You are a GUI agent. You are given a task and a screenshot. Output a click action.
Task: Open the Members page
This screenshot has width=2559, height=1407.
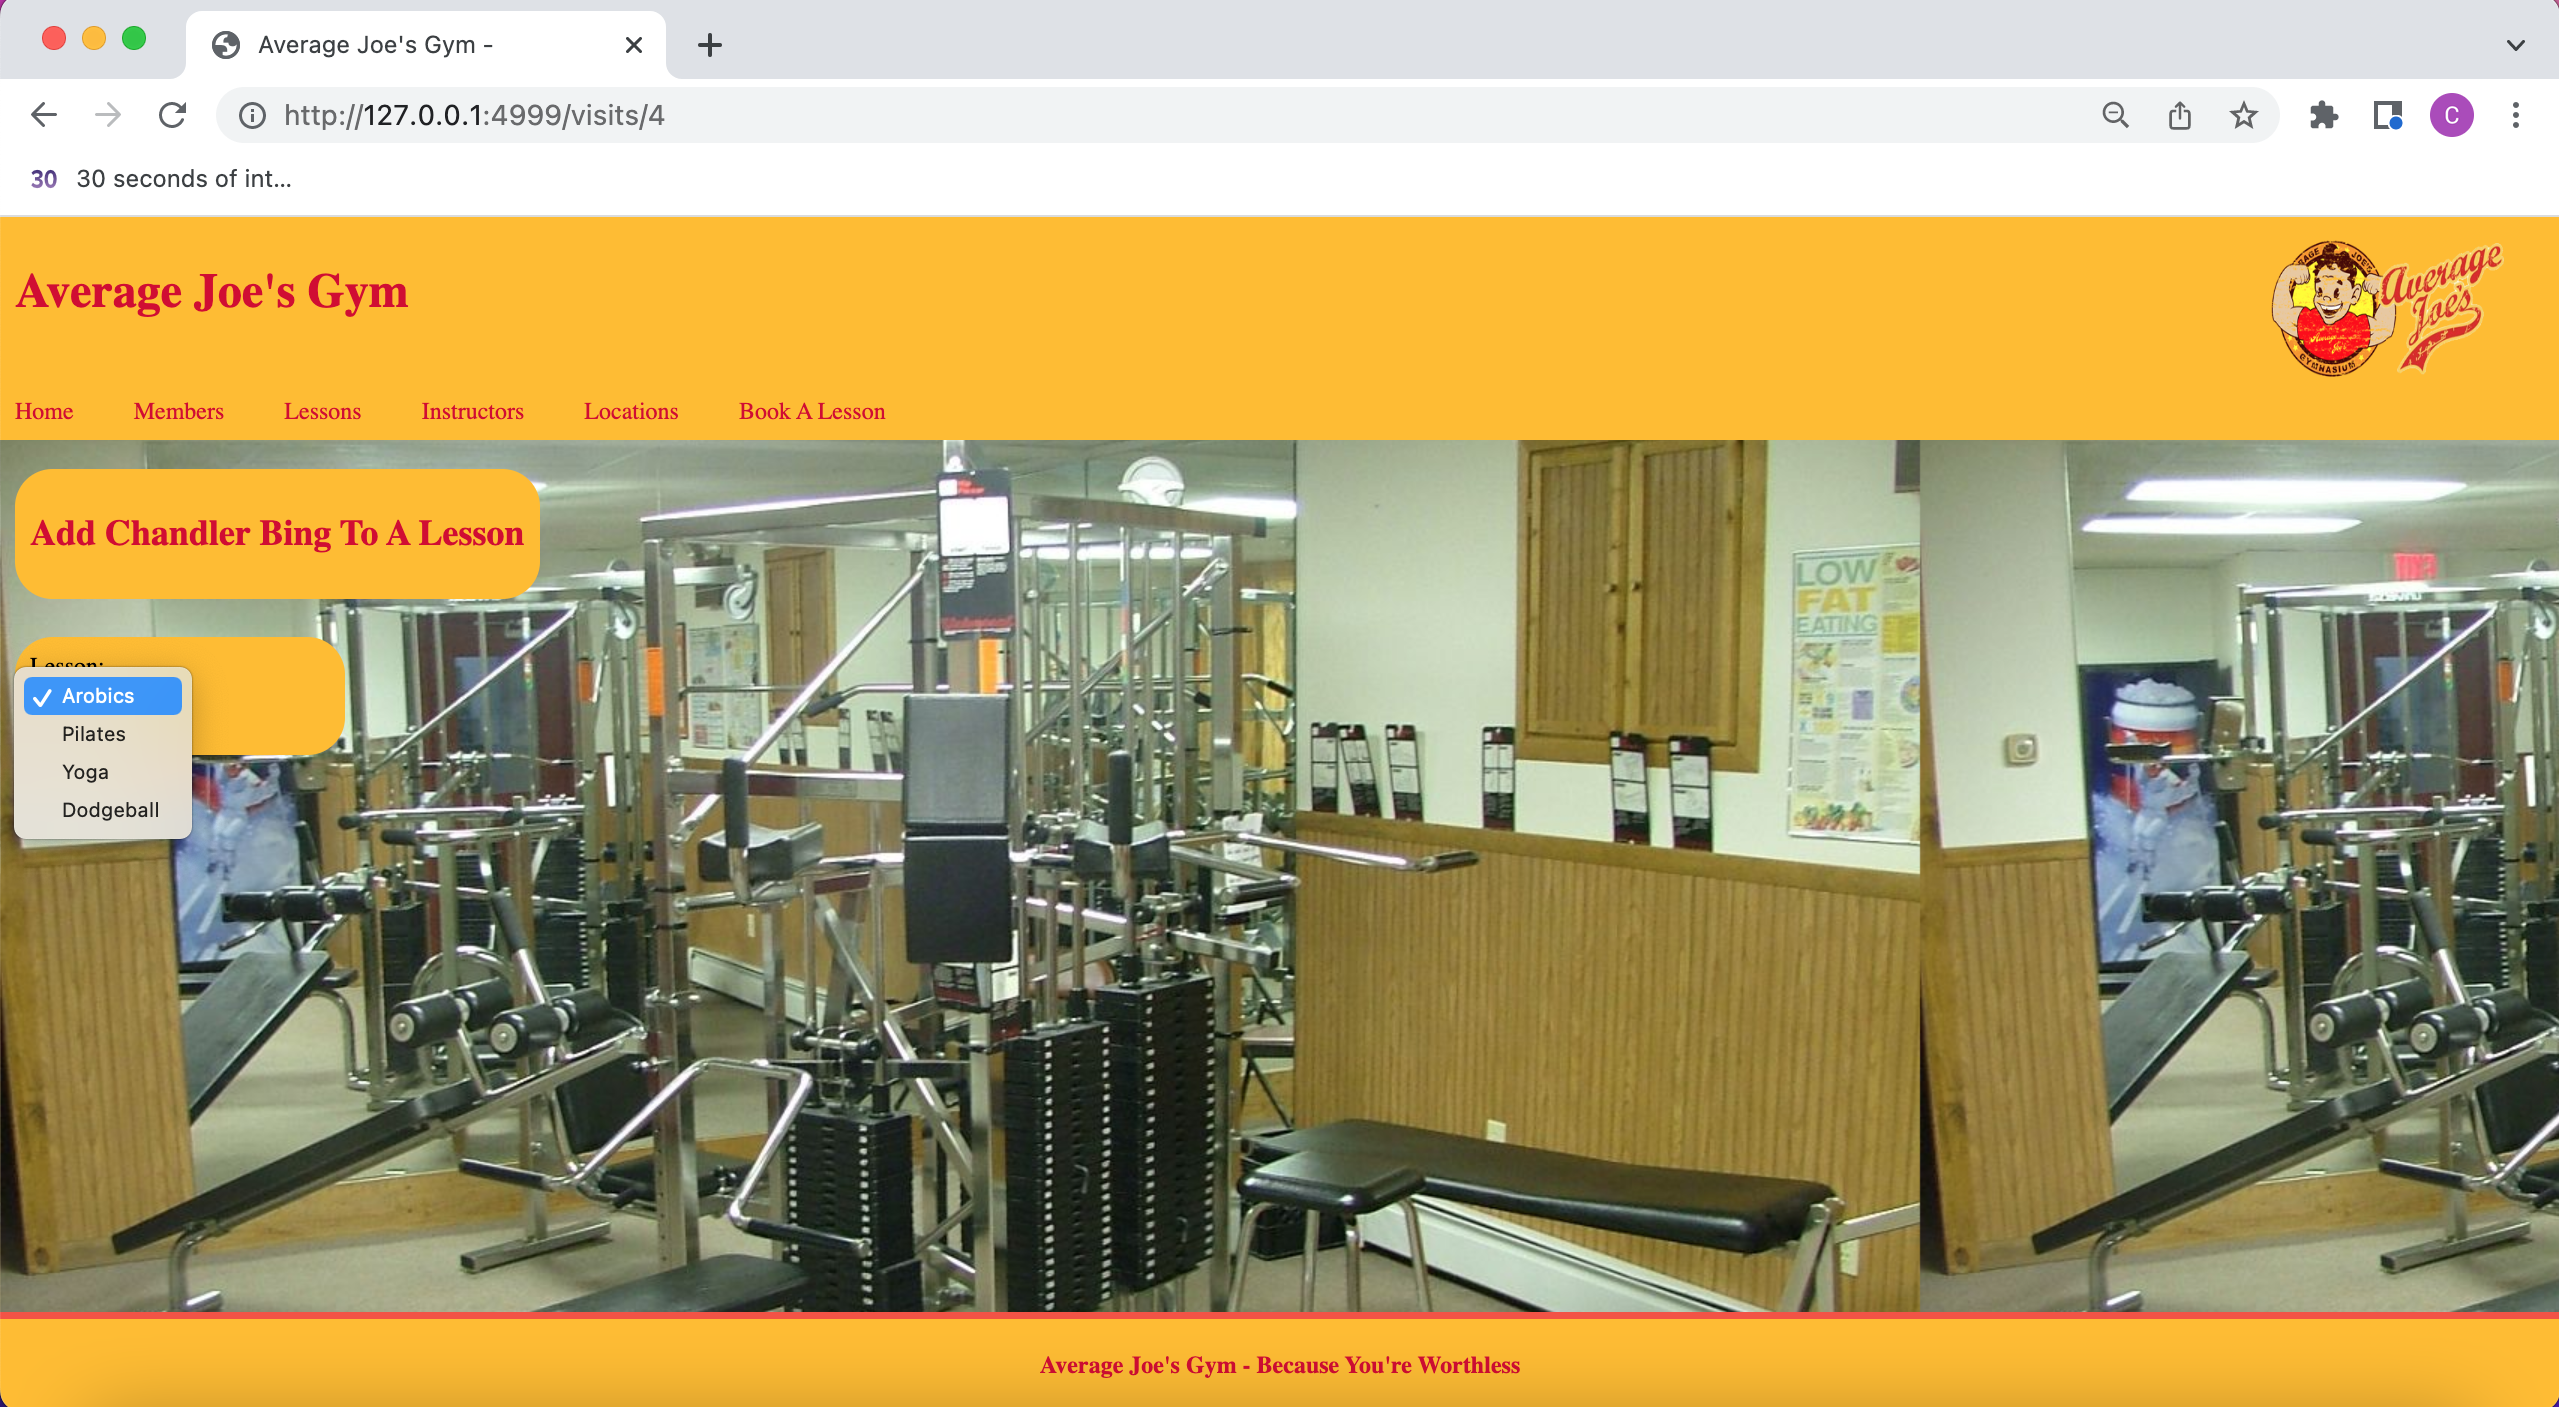[179, 411]
